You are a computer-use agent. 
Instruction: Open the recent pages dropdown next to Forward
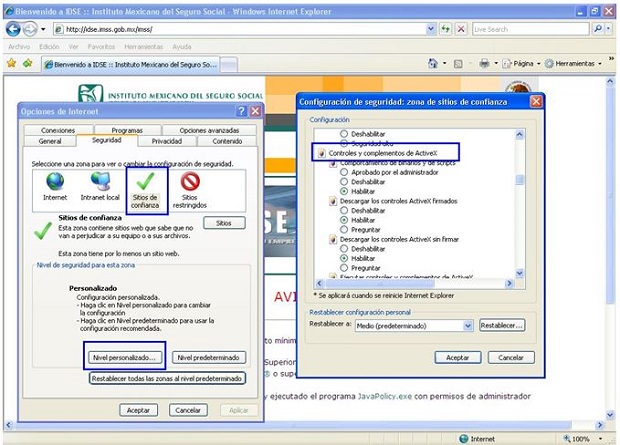(x=43, y=29)
